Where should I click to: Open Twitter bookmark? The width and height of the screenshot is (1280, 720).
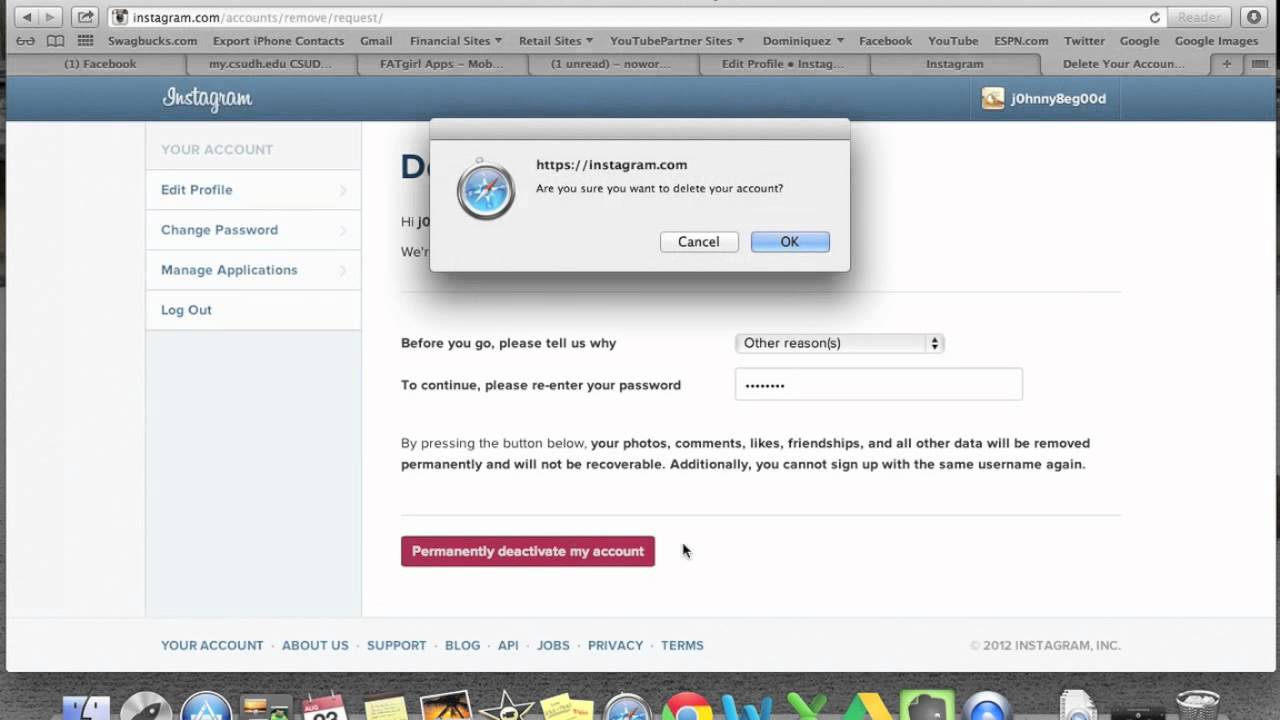click(x=1084, y=41)
